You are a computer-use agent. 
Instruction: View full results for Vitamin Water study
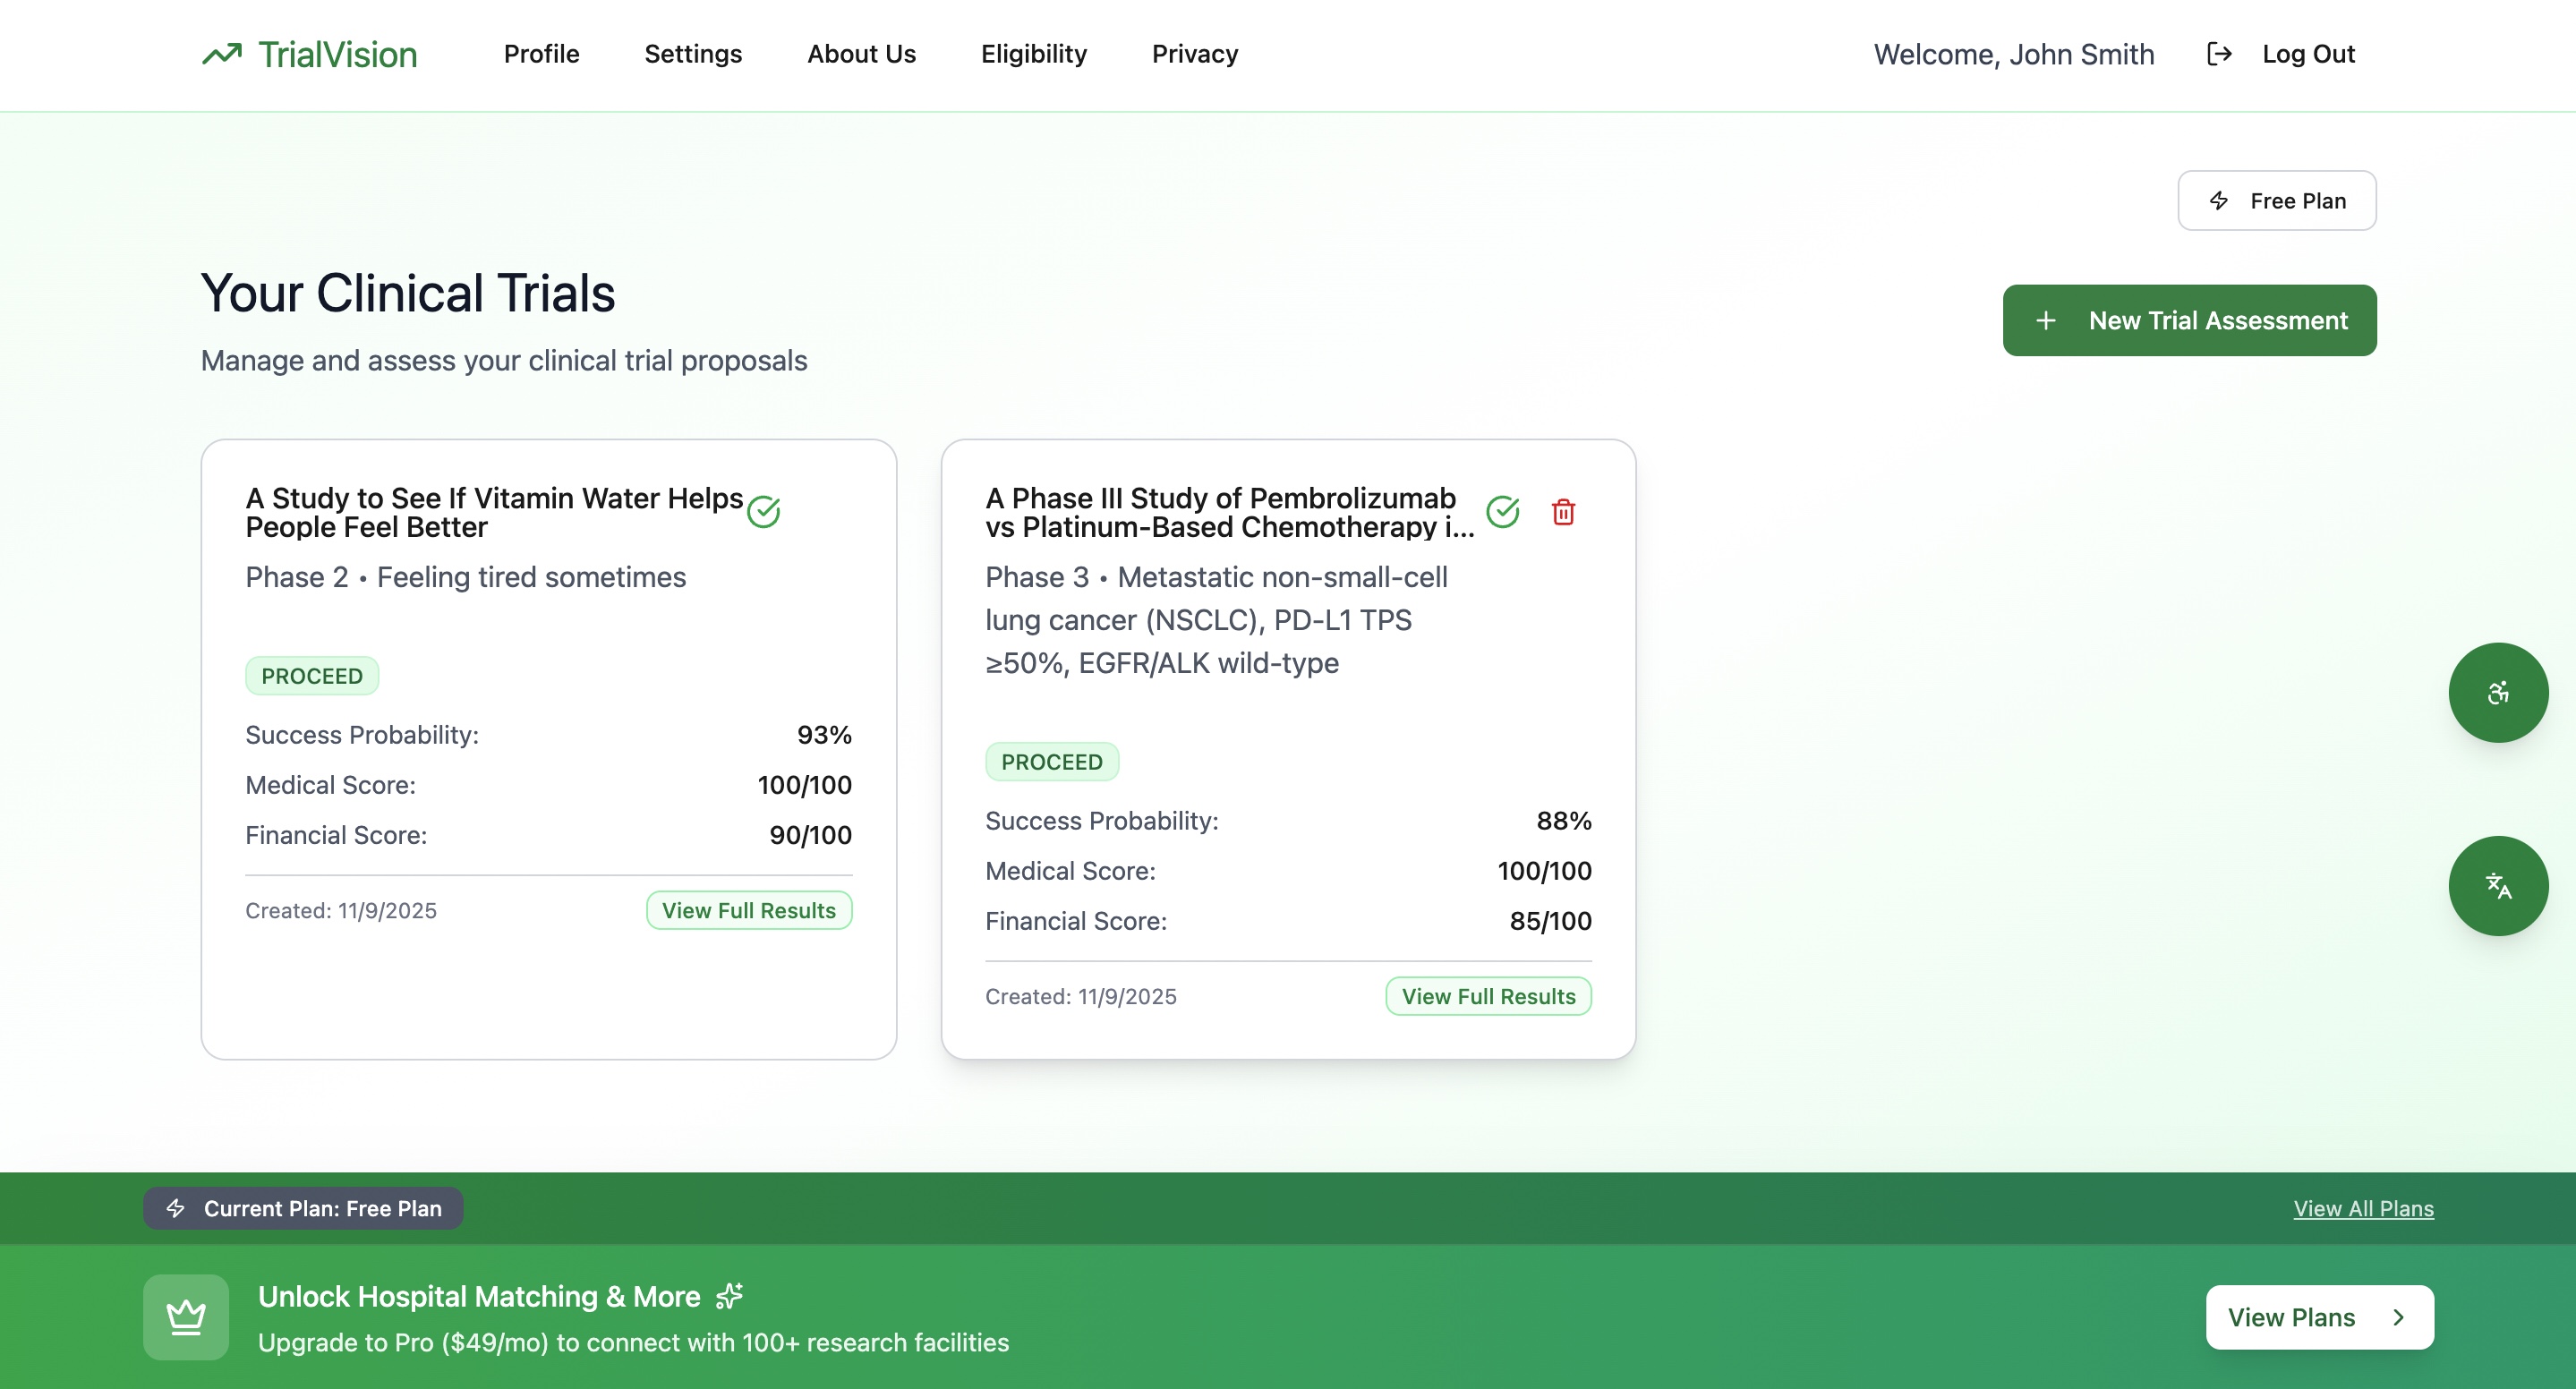[x=748, y=911]
